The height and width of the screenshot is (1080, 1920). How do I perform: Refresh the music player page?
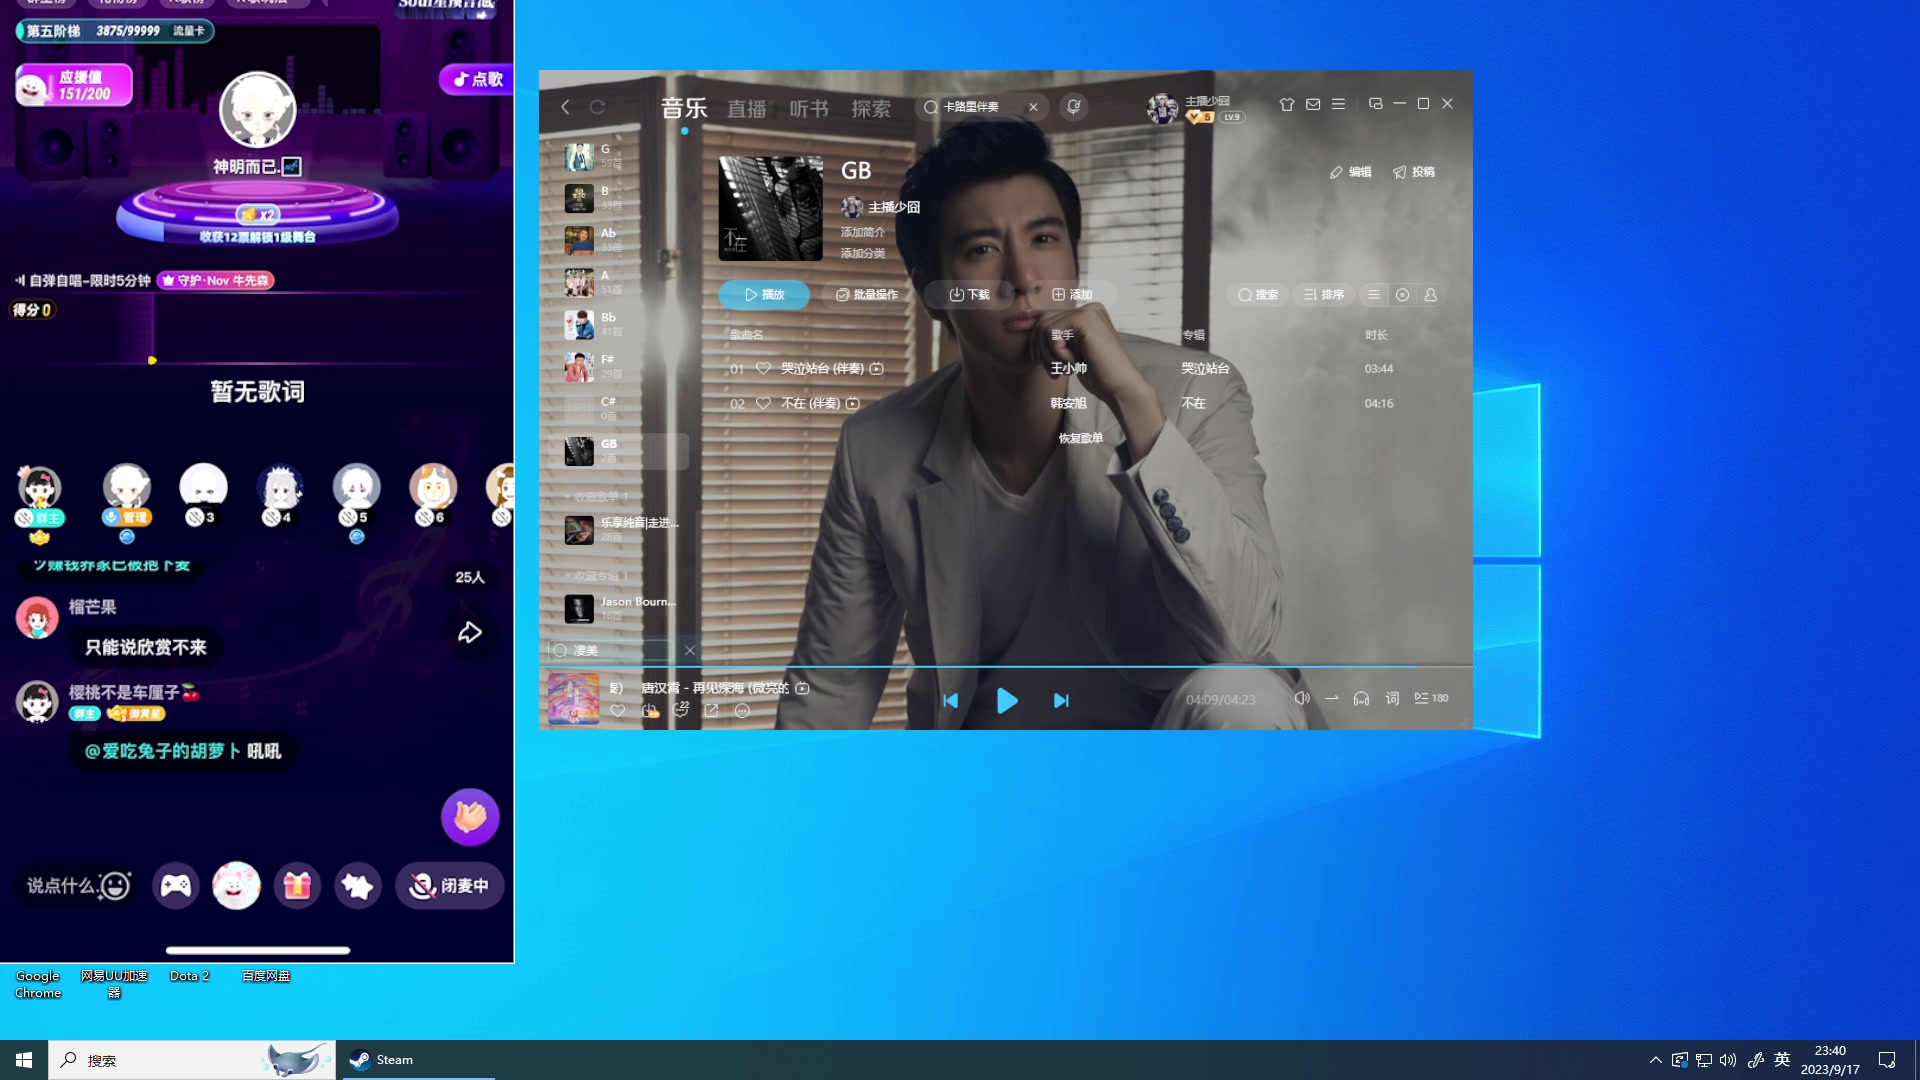tap(597, 107)
